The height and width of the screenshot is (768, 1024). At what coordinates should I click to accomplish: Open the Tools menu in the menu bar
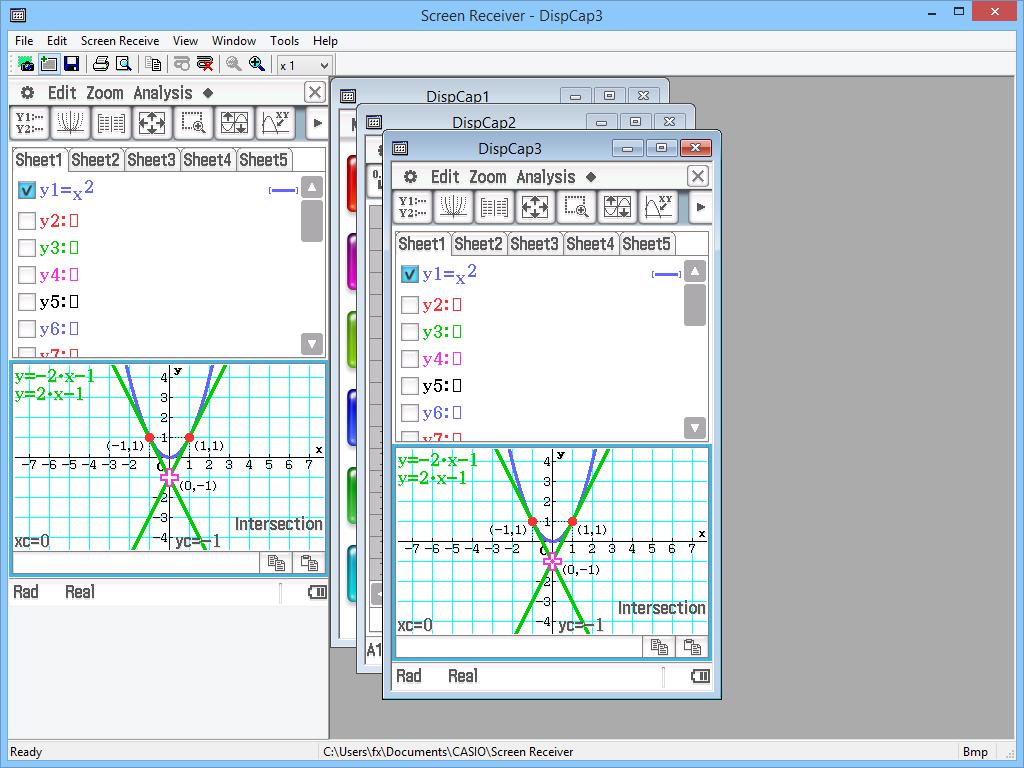tap(284, 40)
